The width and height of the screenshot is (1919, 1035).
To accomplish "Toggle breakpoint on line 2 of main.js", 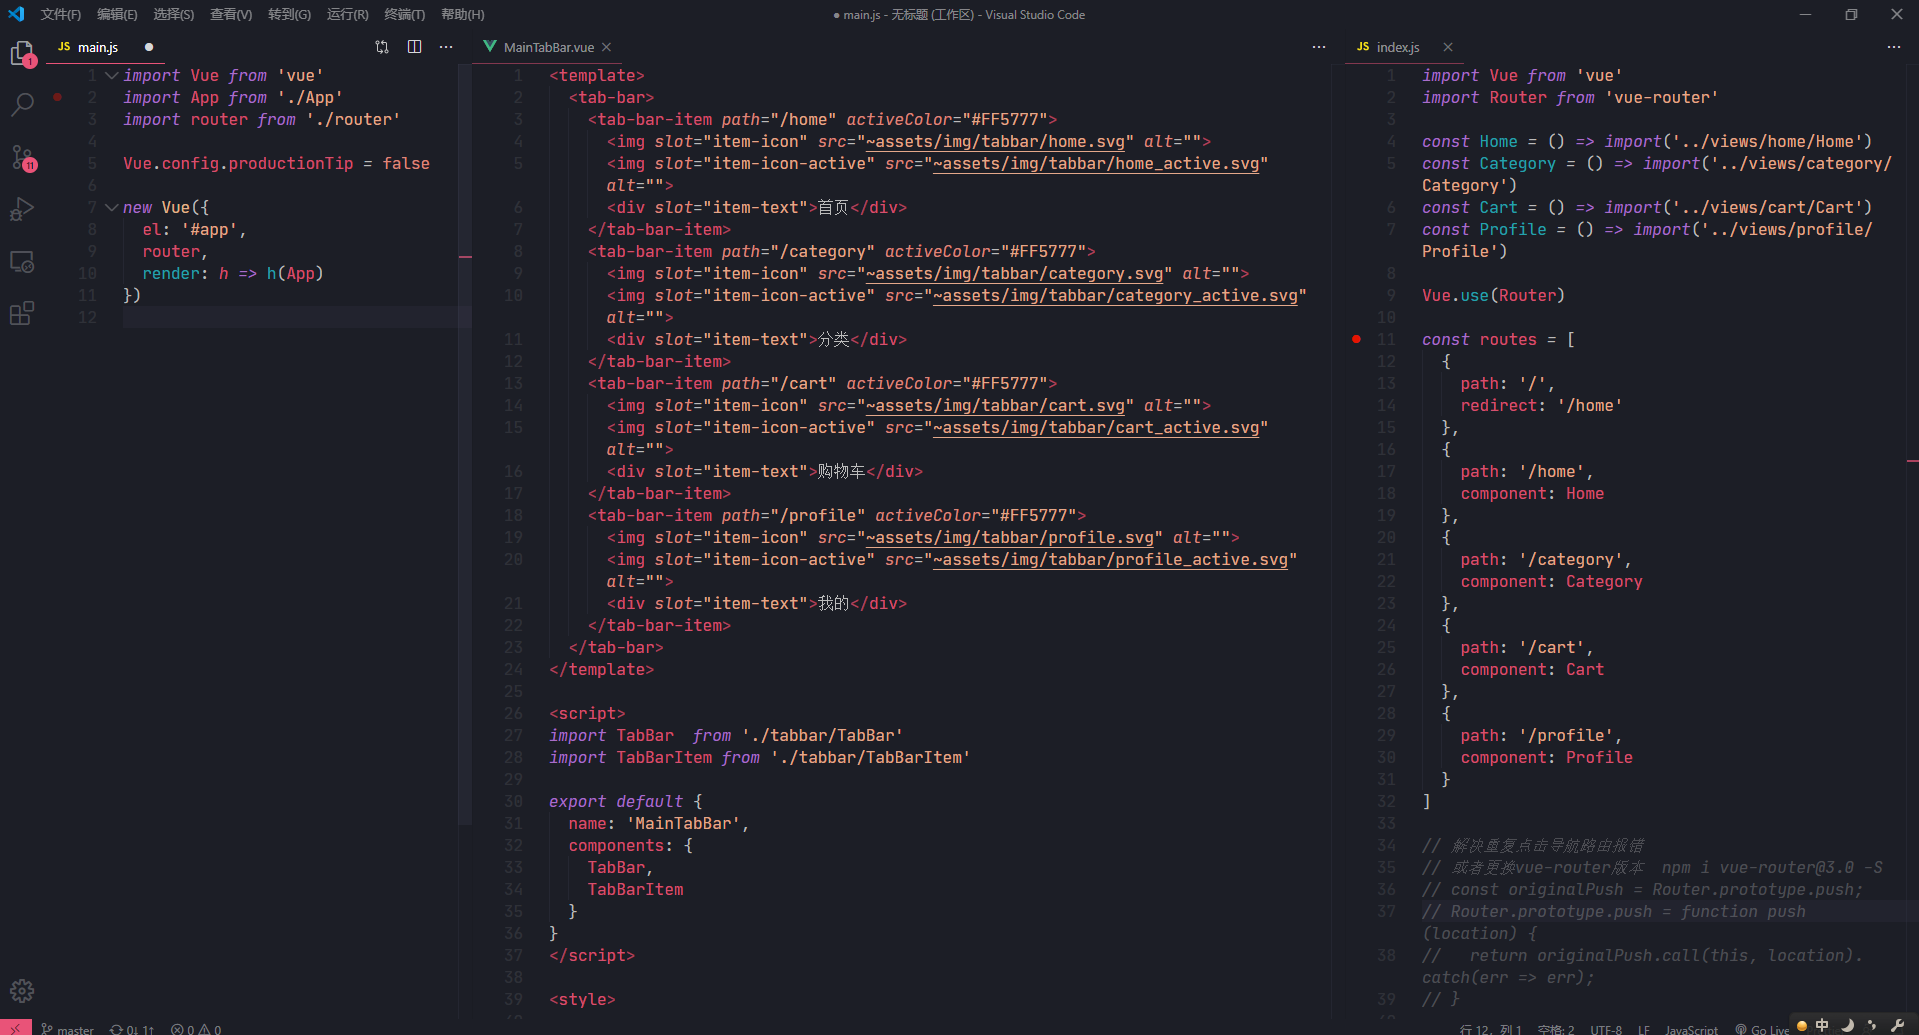I will [58, 97].
